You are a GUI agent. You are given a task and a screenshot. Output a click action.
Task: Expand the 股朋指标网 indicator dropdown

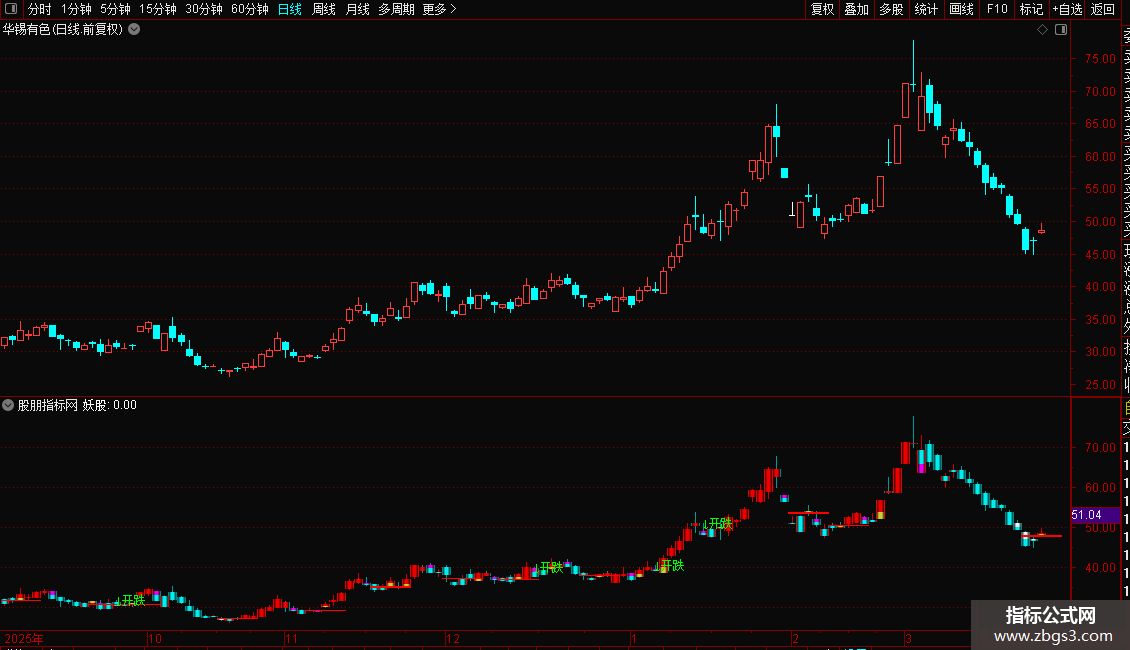point(8,405)
